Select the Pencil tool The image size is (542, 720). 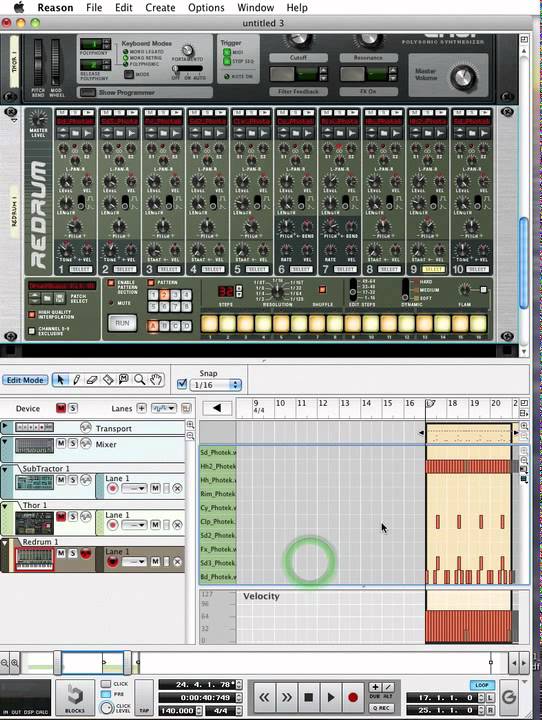tap(76, 380)
